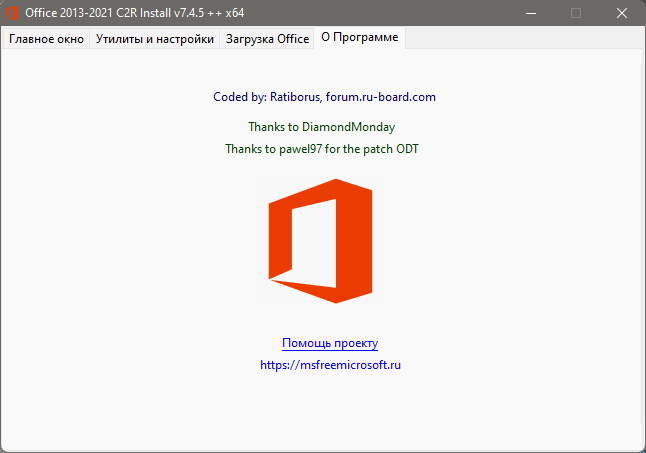Image resolution: width=646 pixels, height=453 pixels.
Task: Visit the https://msfreemicrosoft.ru link
Action: [330, 365]
